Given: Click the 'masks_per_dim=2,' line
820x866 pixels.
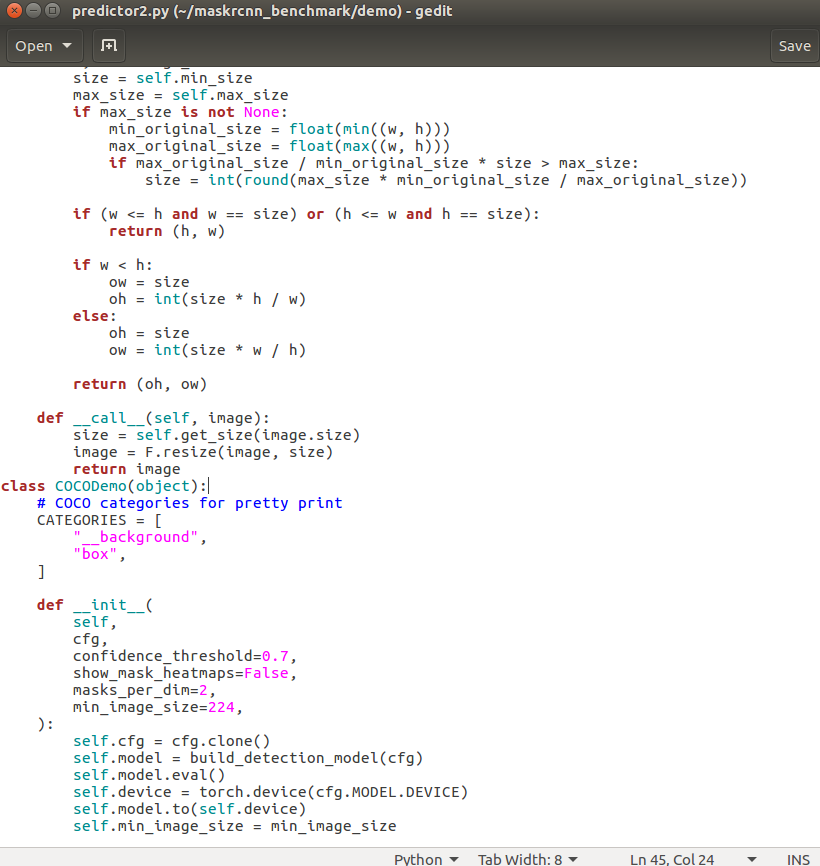Looking at the screenshot, I should coord(144,690).
